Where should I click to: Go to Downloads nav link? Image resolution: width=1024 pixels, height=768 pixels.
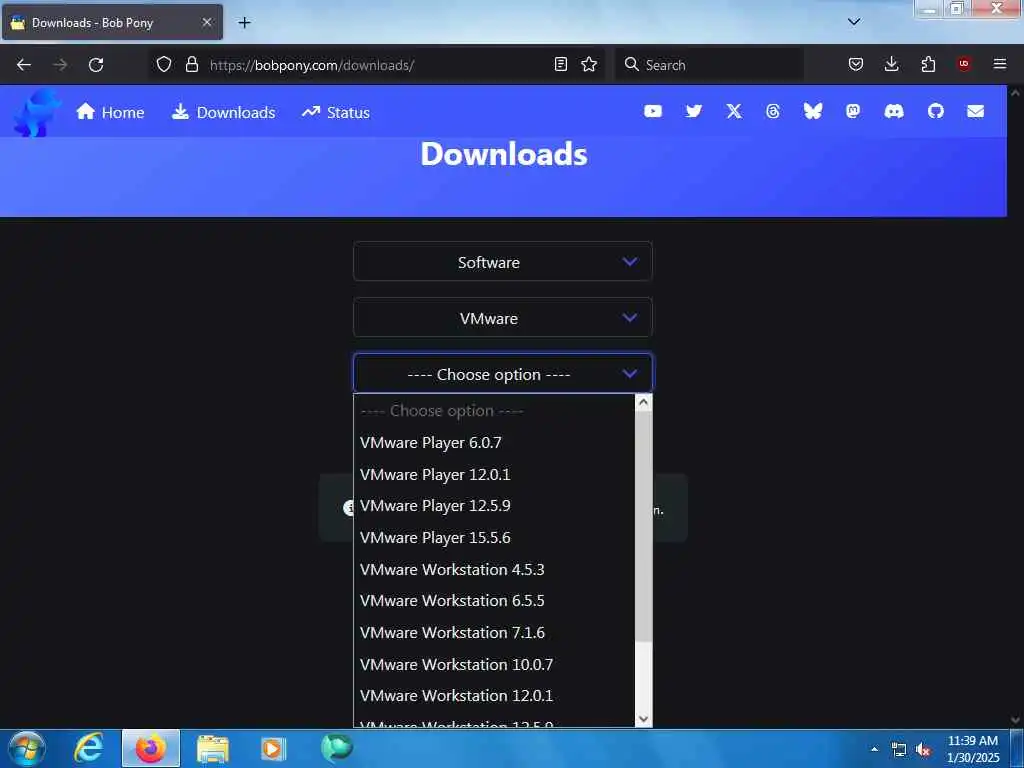click(x=223, y=112)
